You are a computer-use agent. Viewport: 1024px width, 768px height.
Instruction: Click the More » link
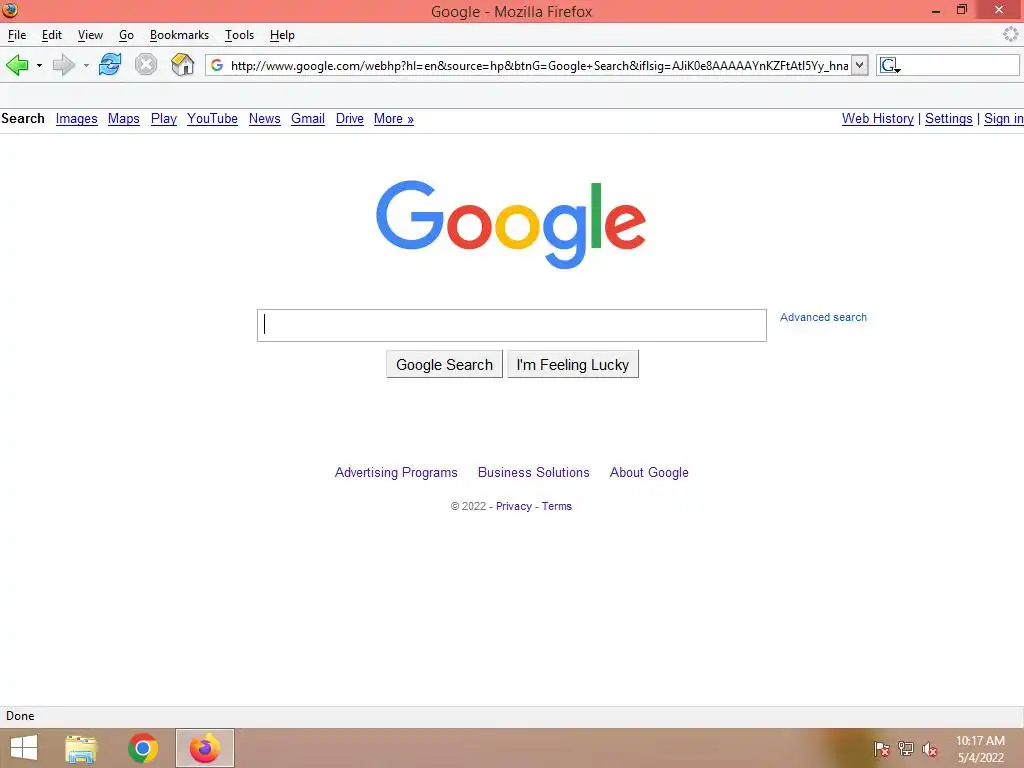[x=394, y=118]
